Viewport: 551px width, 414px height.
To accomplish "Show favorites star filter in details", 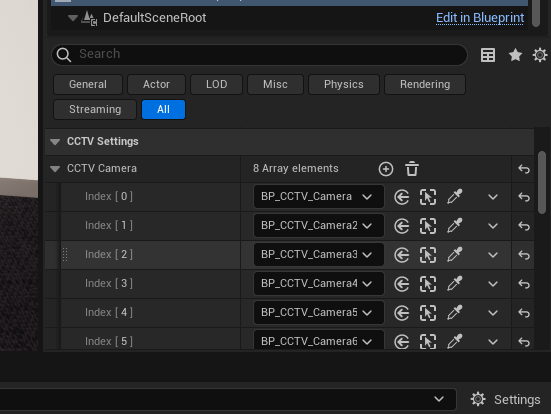I will (515, 55).
